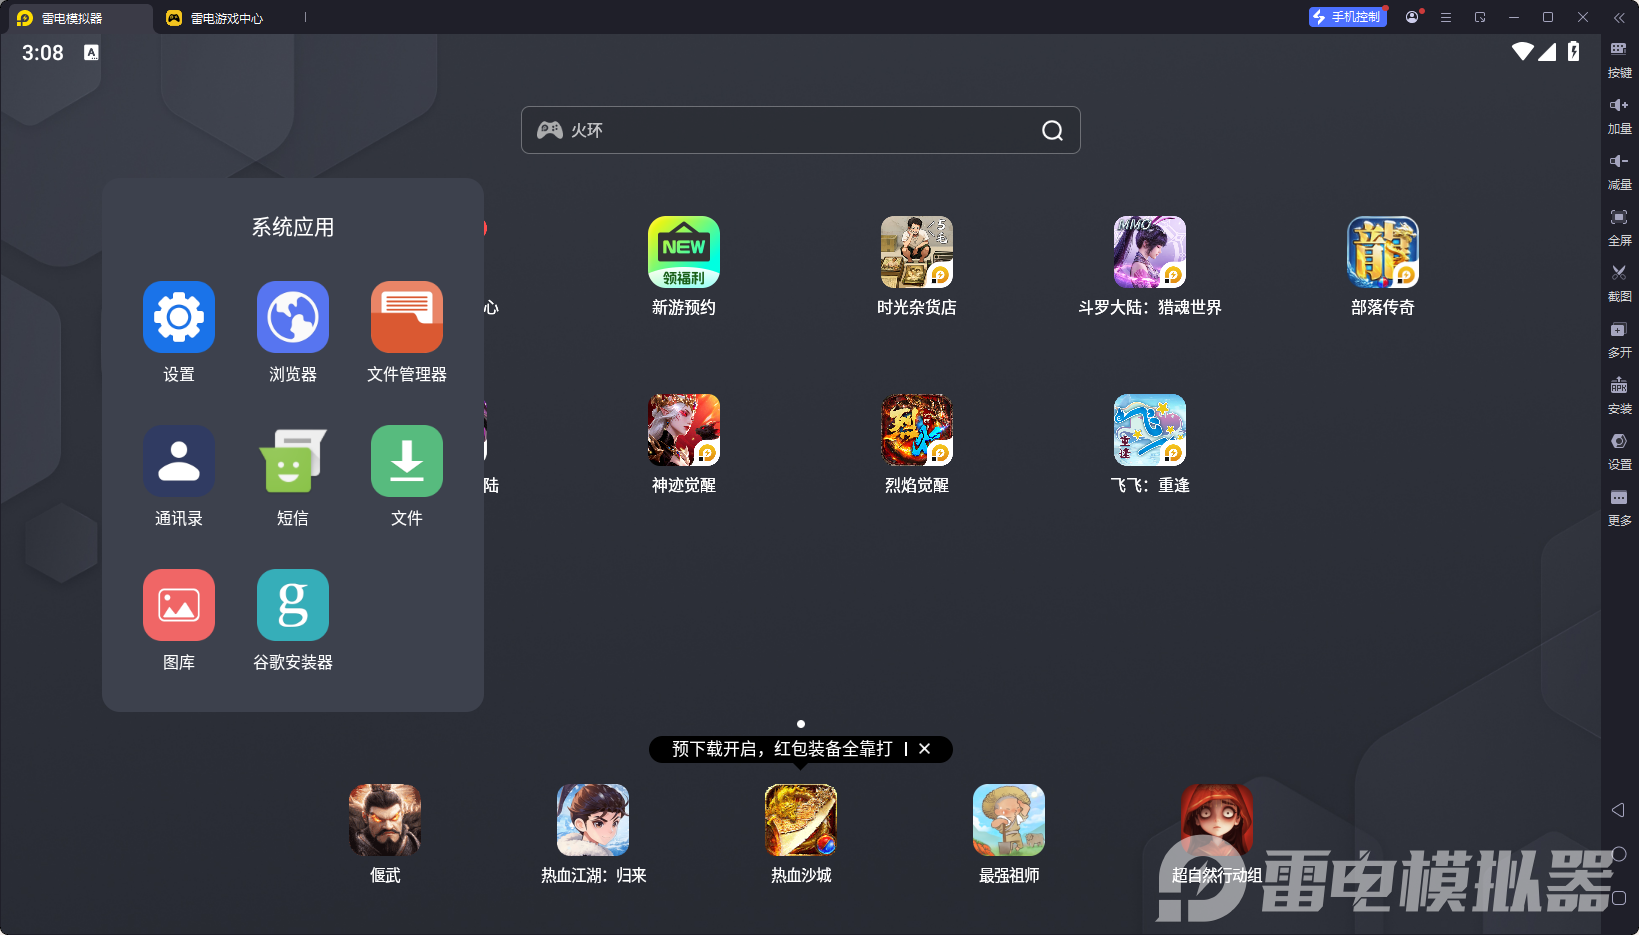
Task: Launch the 部落传奇 game
Action: (1383, 252)
